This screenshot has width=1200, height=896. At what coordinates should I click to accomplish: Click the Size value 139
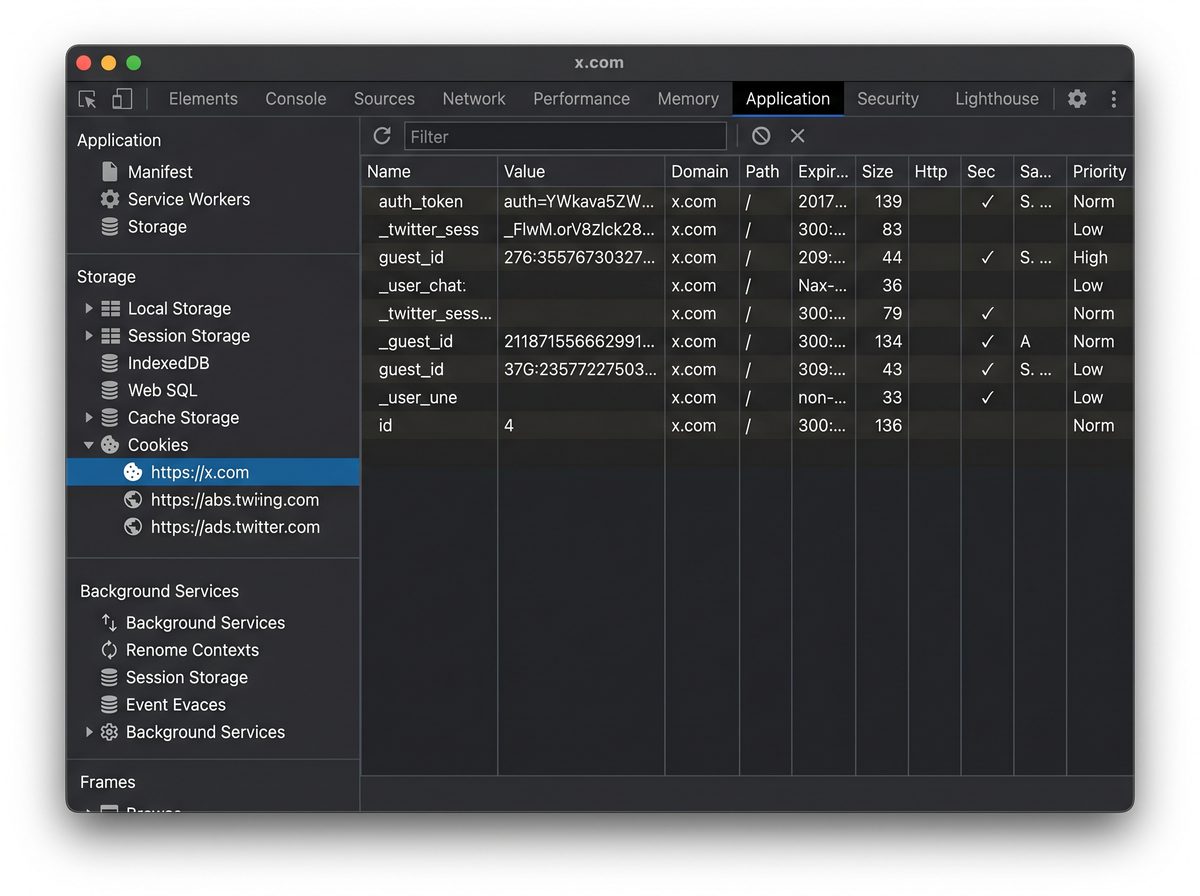tap(888, 202)
